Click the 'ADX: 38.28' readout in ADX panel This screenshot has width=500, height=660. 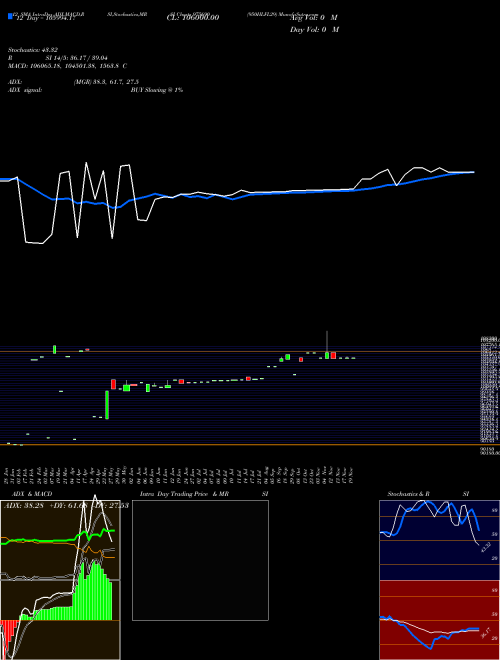click(x=23, y=505)
